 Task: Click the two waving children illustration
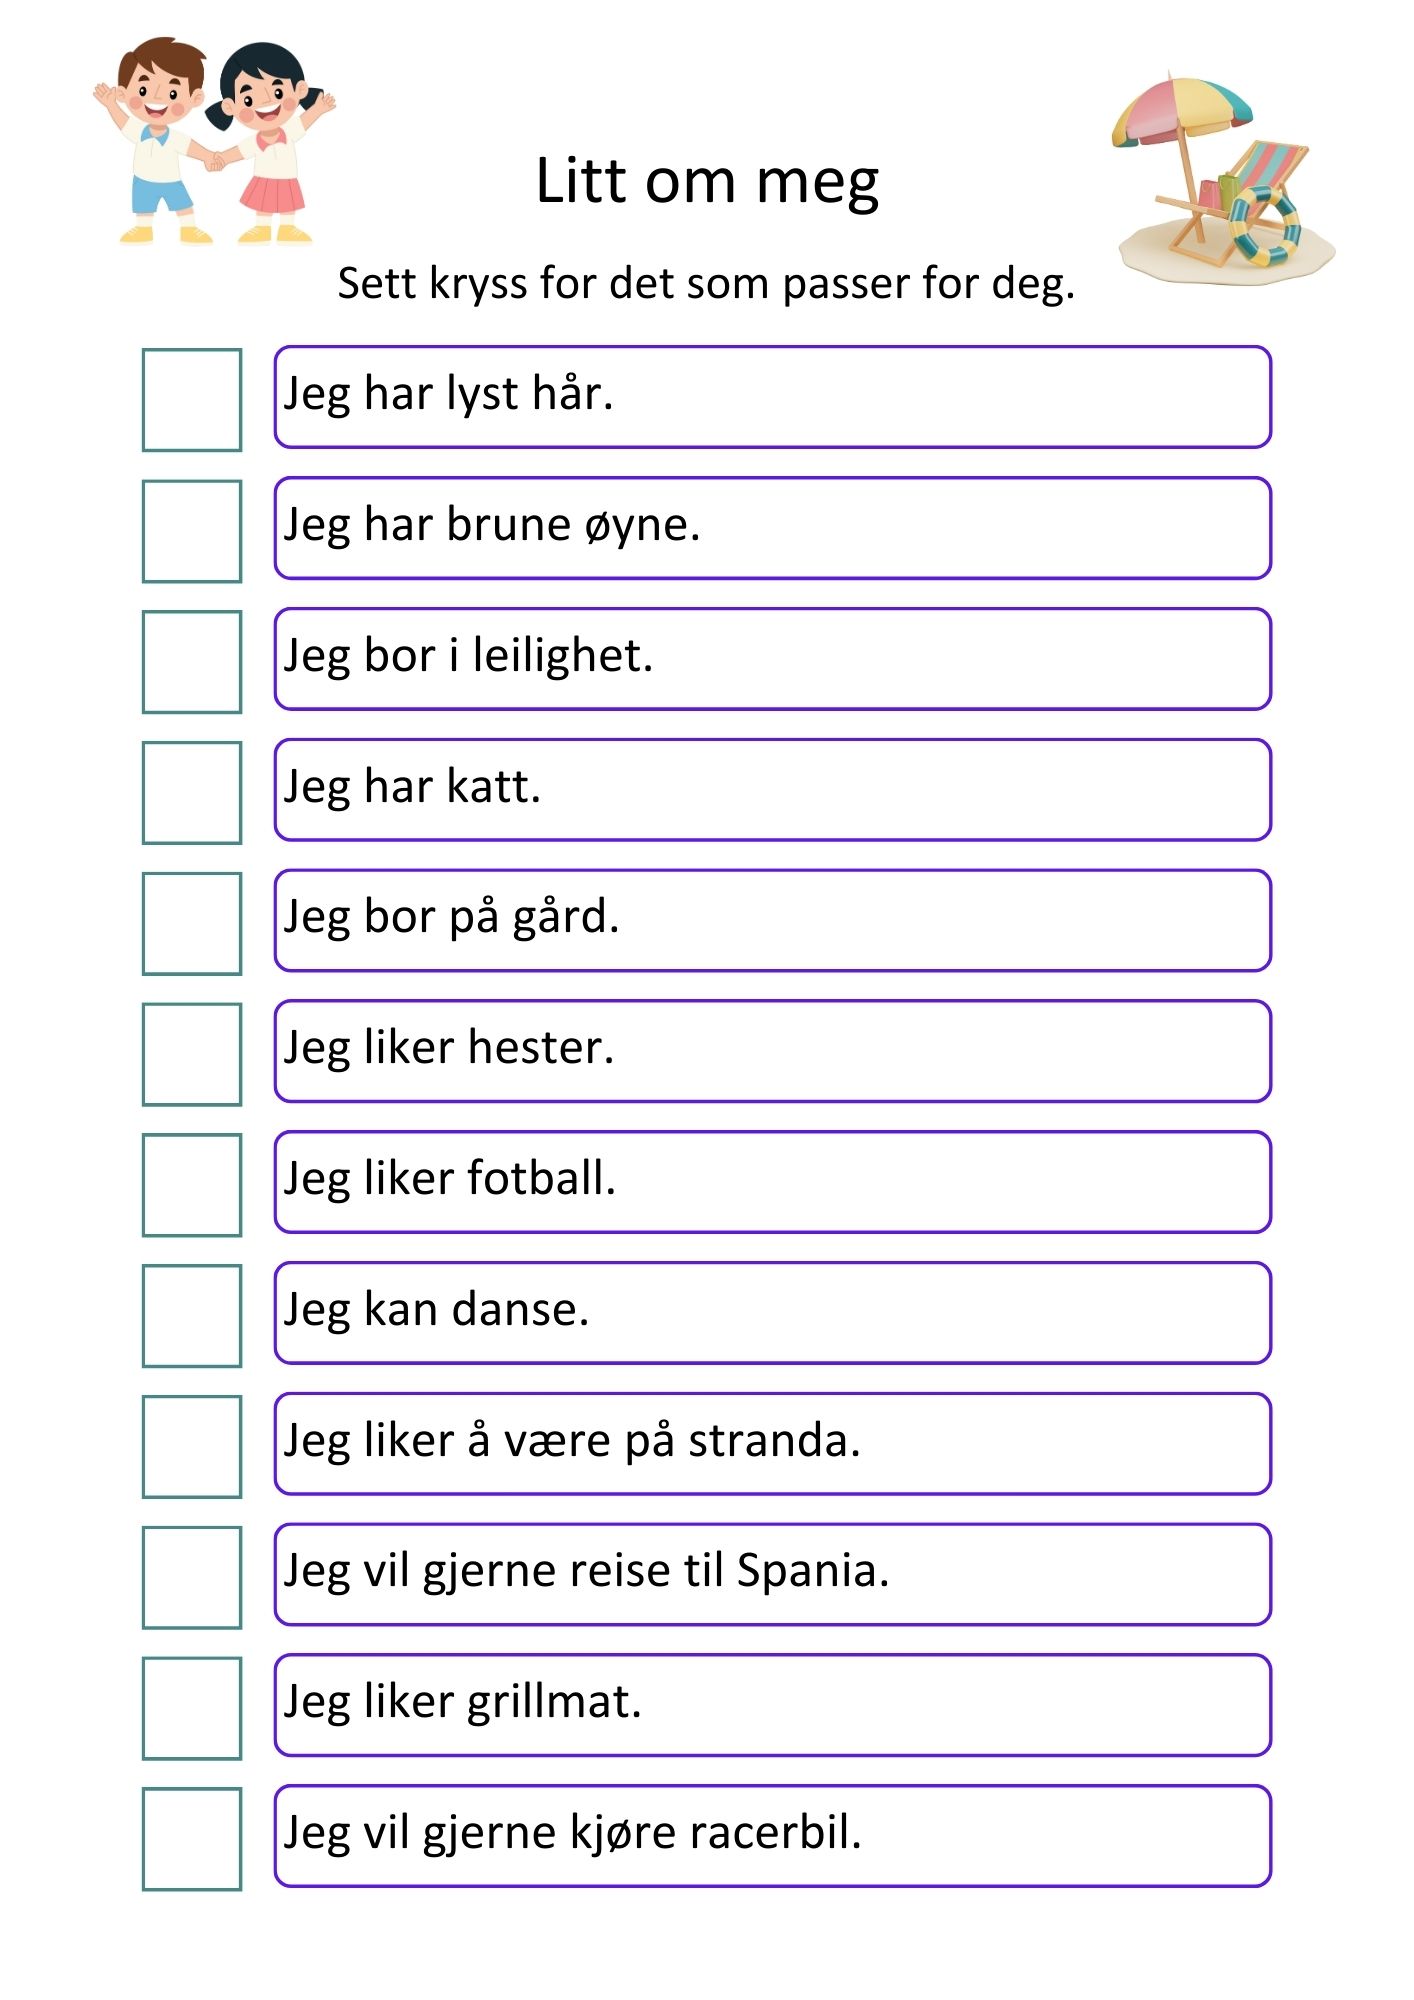coord(214,141)
